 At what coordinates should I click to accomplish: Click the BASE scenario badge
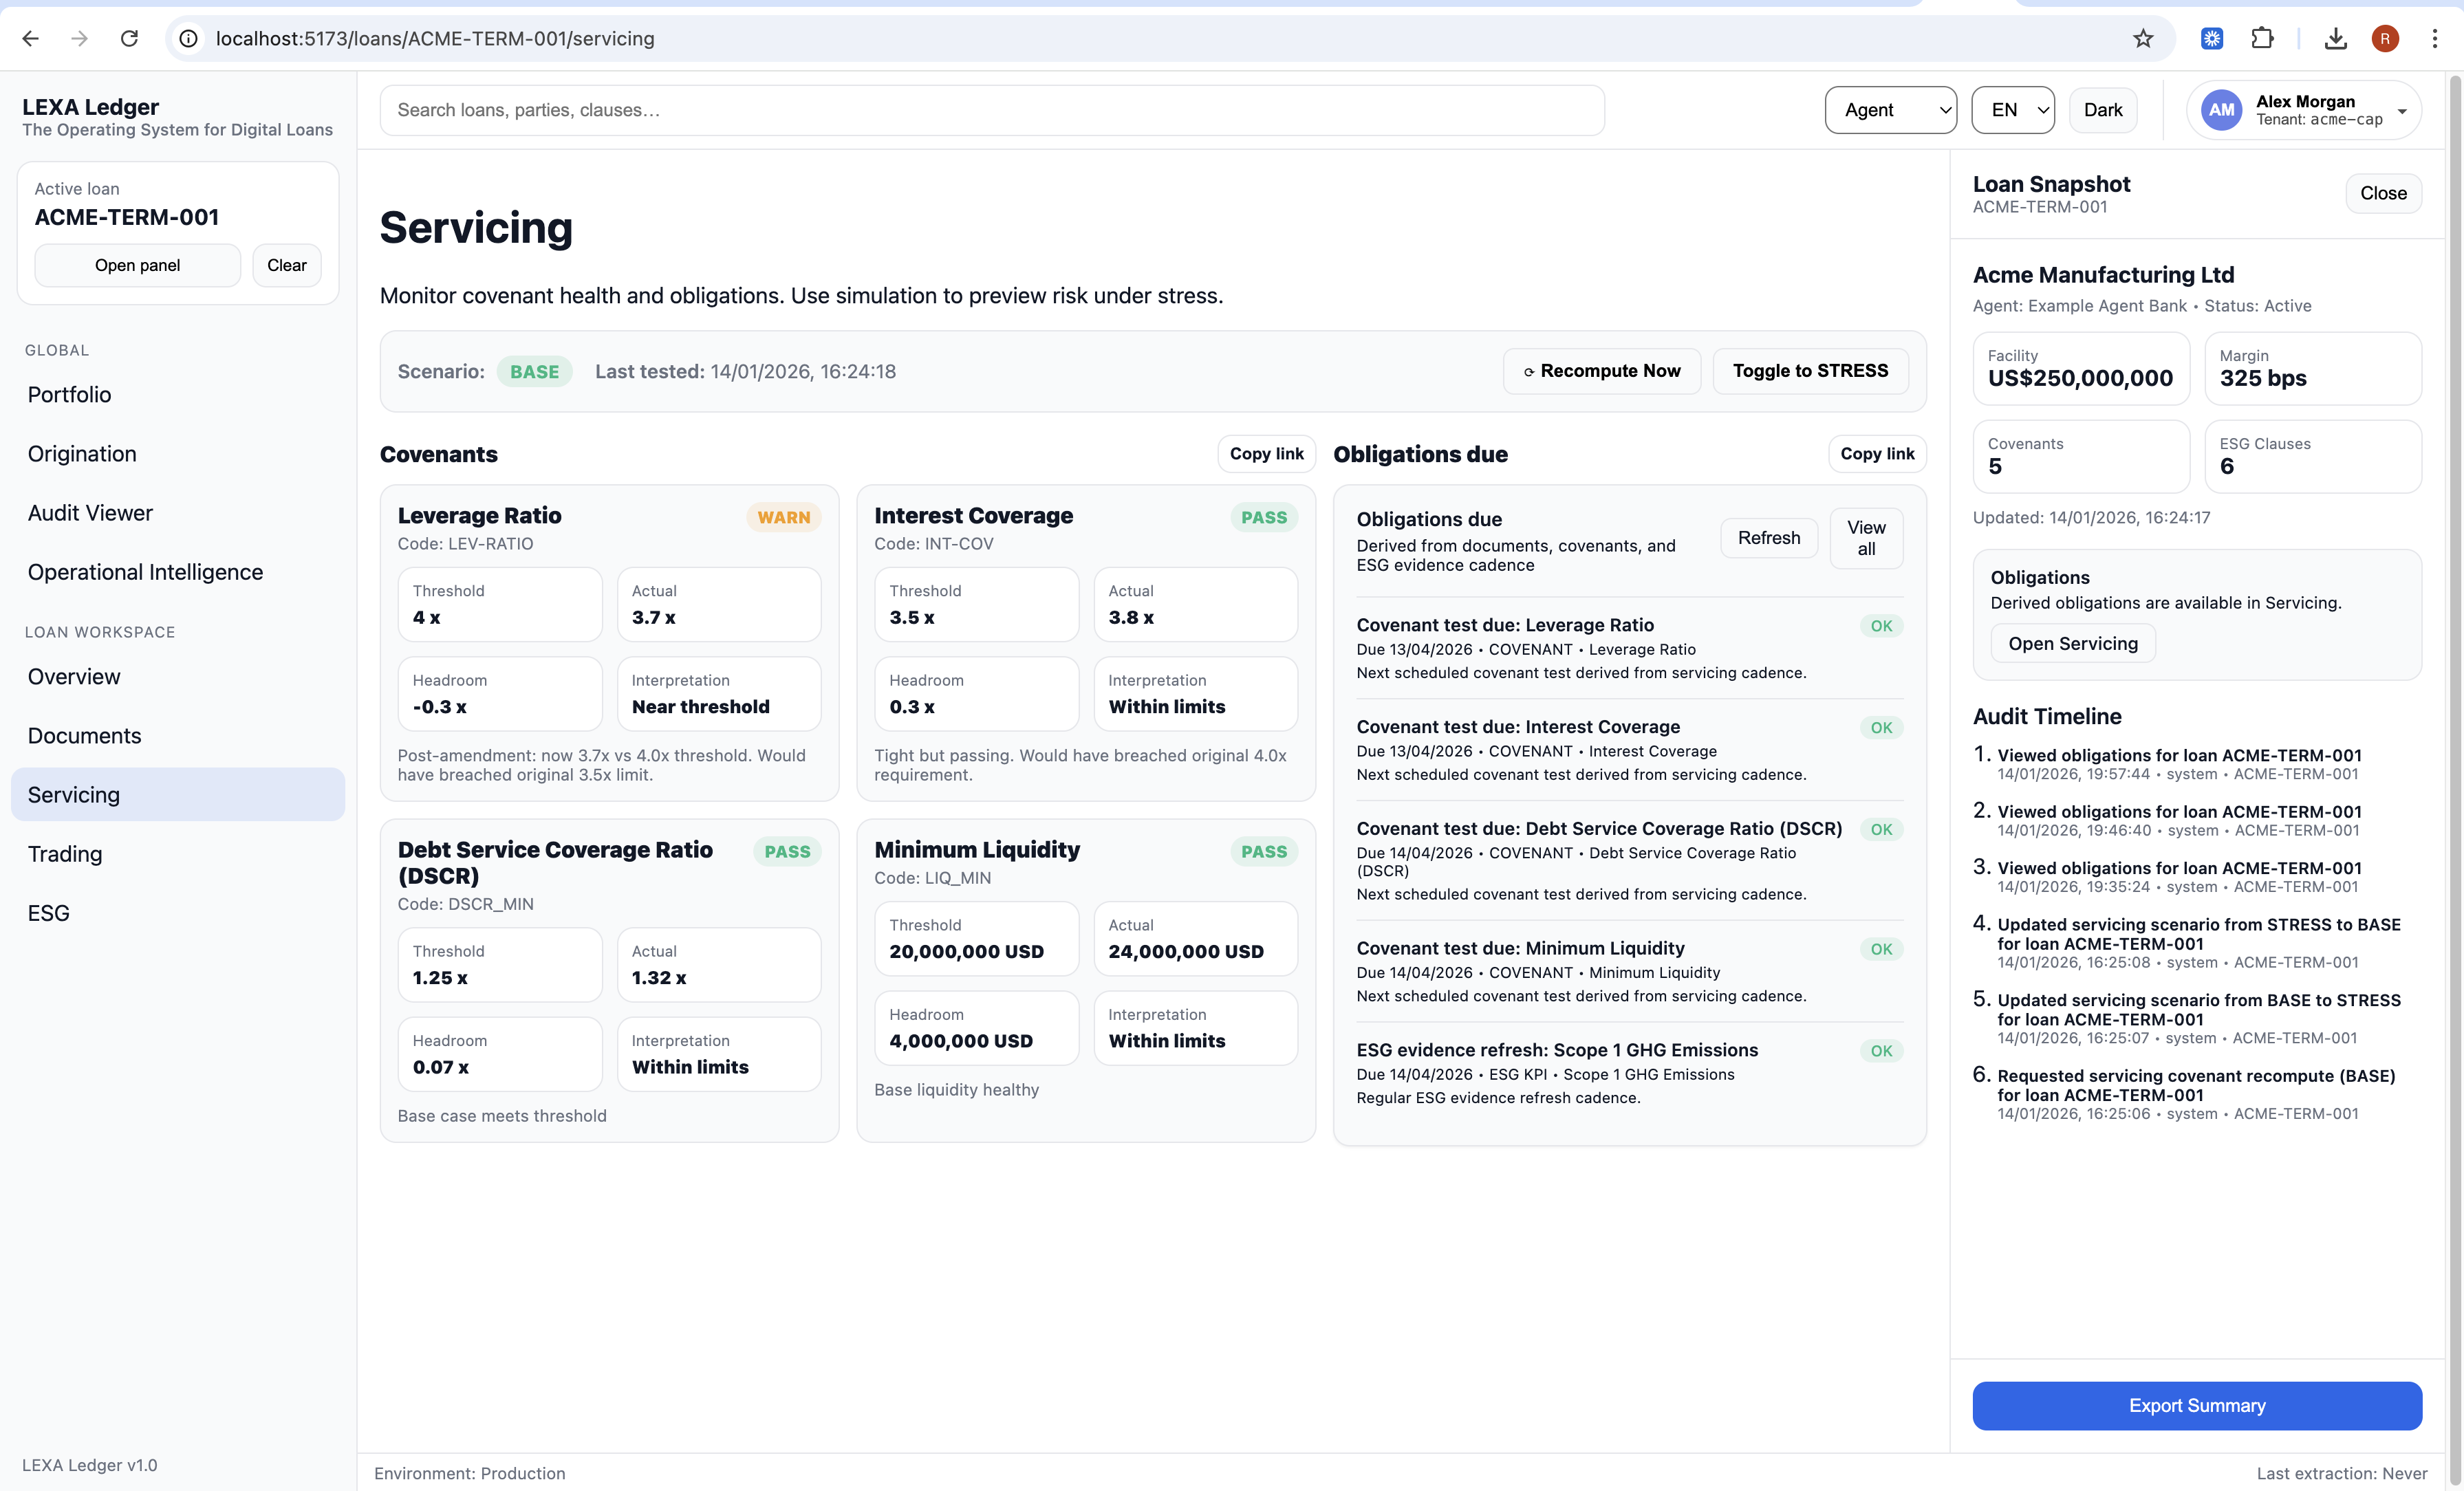(x=534, y=372)
